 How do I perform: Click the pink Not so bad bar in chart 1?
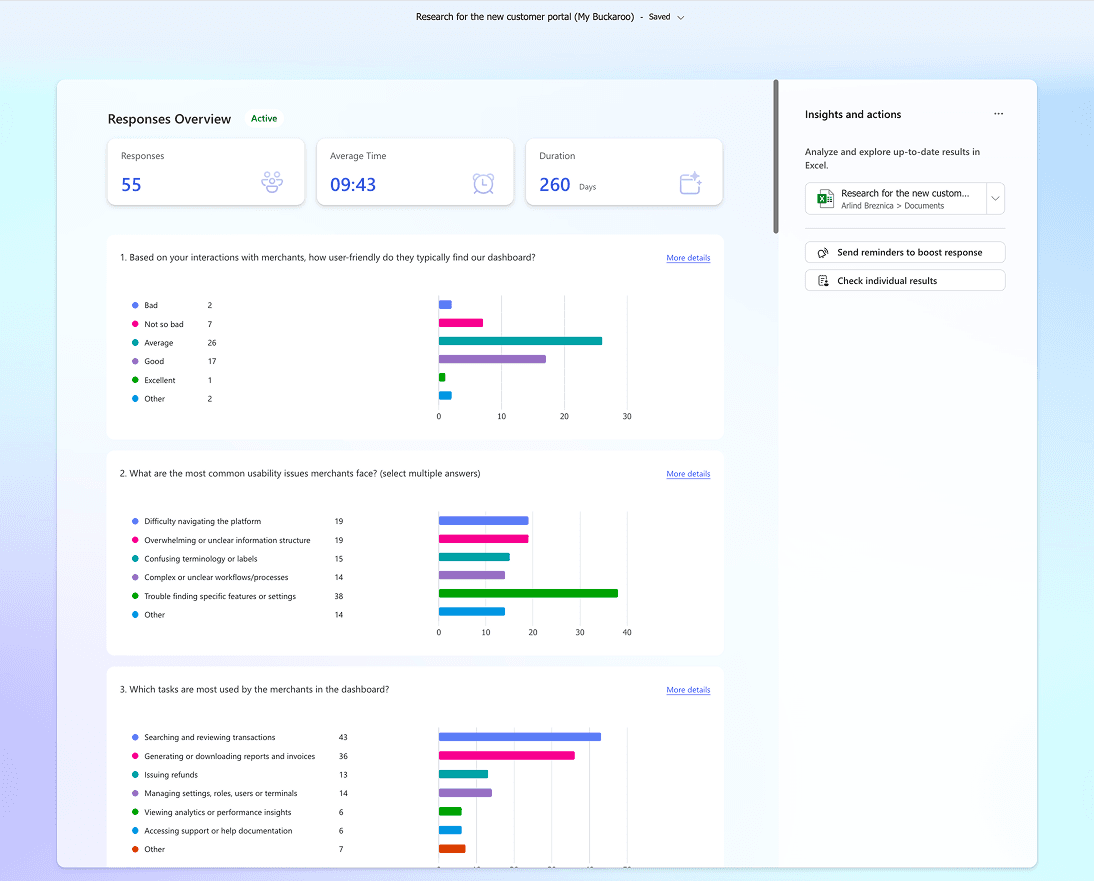point(460,323)
